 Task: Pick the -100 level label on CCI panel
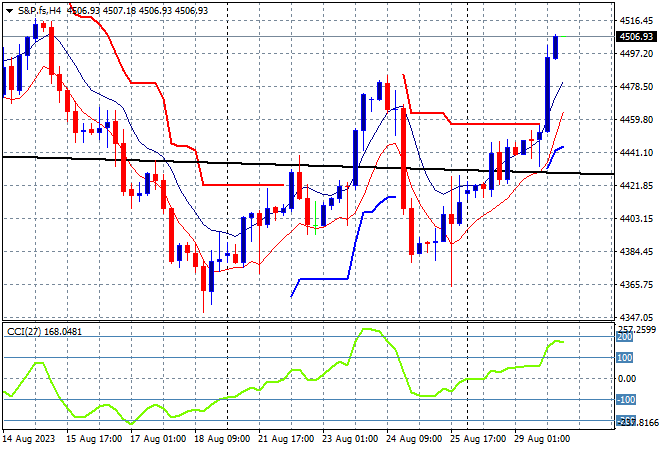[x=625, y=399]
